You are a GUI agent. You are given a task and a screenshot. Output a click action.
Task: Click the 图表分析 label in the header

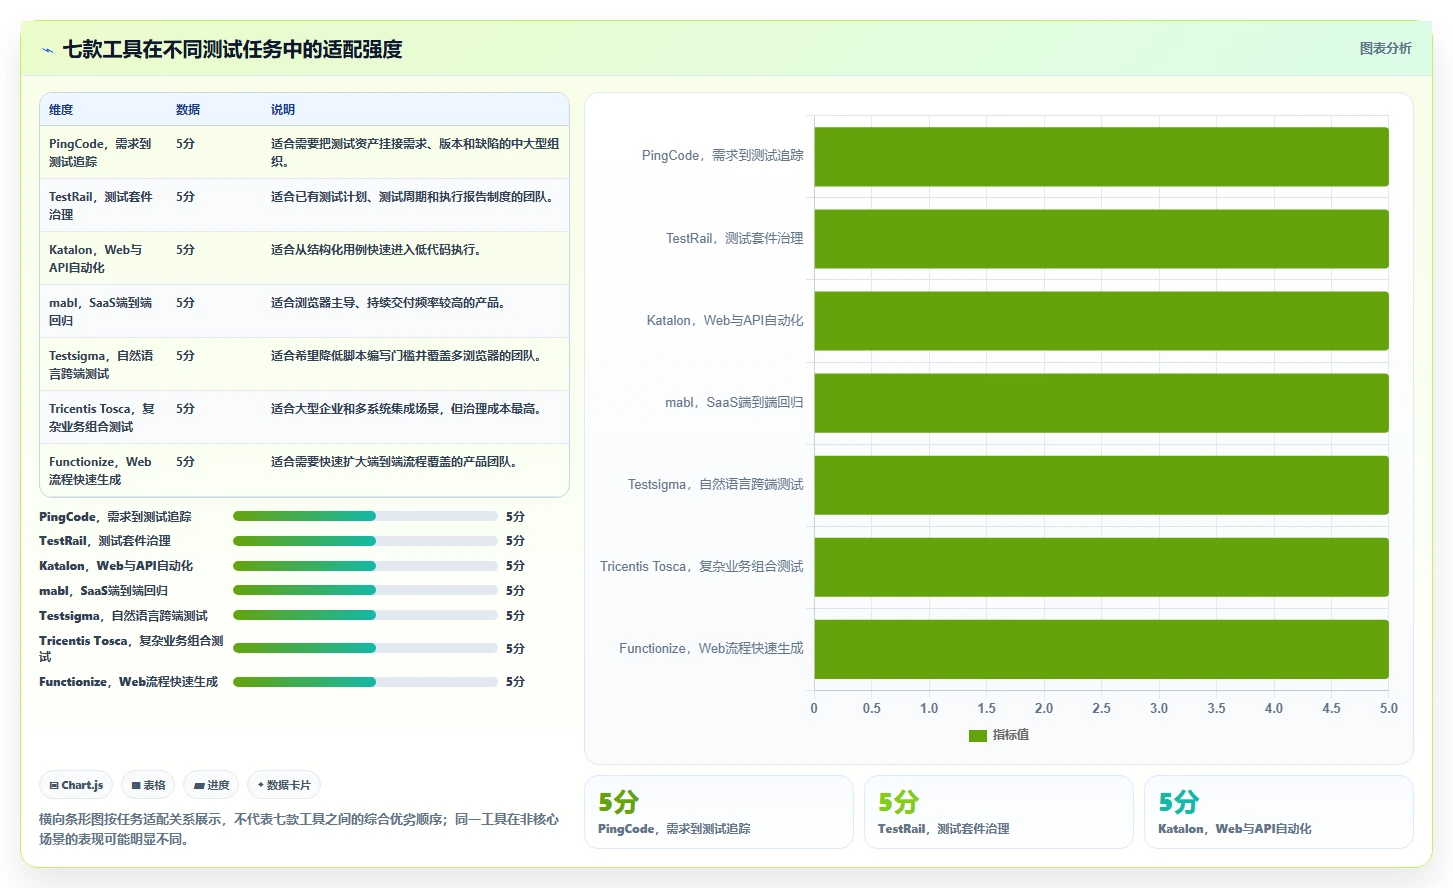tap(1385, 48)
